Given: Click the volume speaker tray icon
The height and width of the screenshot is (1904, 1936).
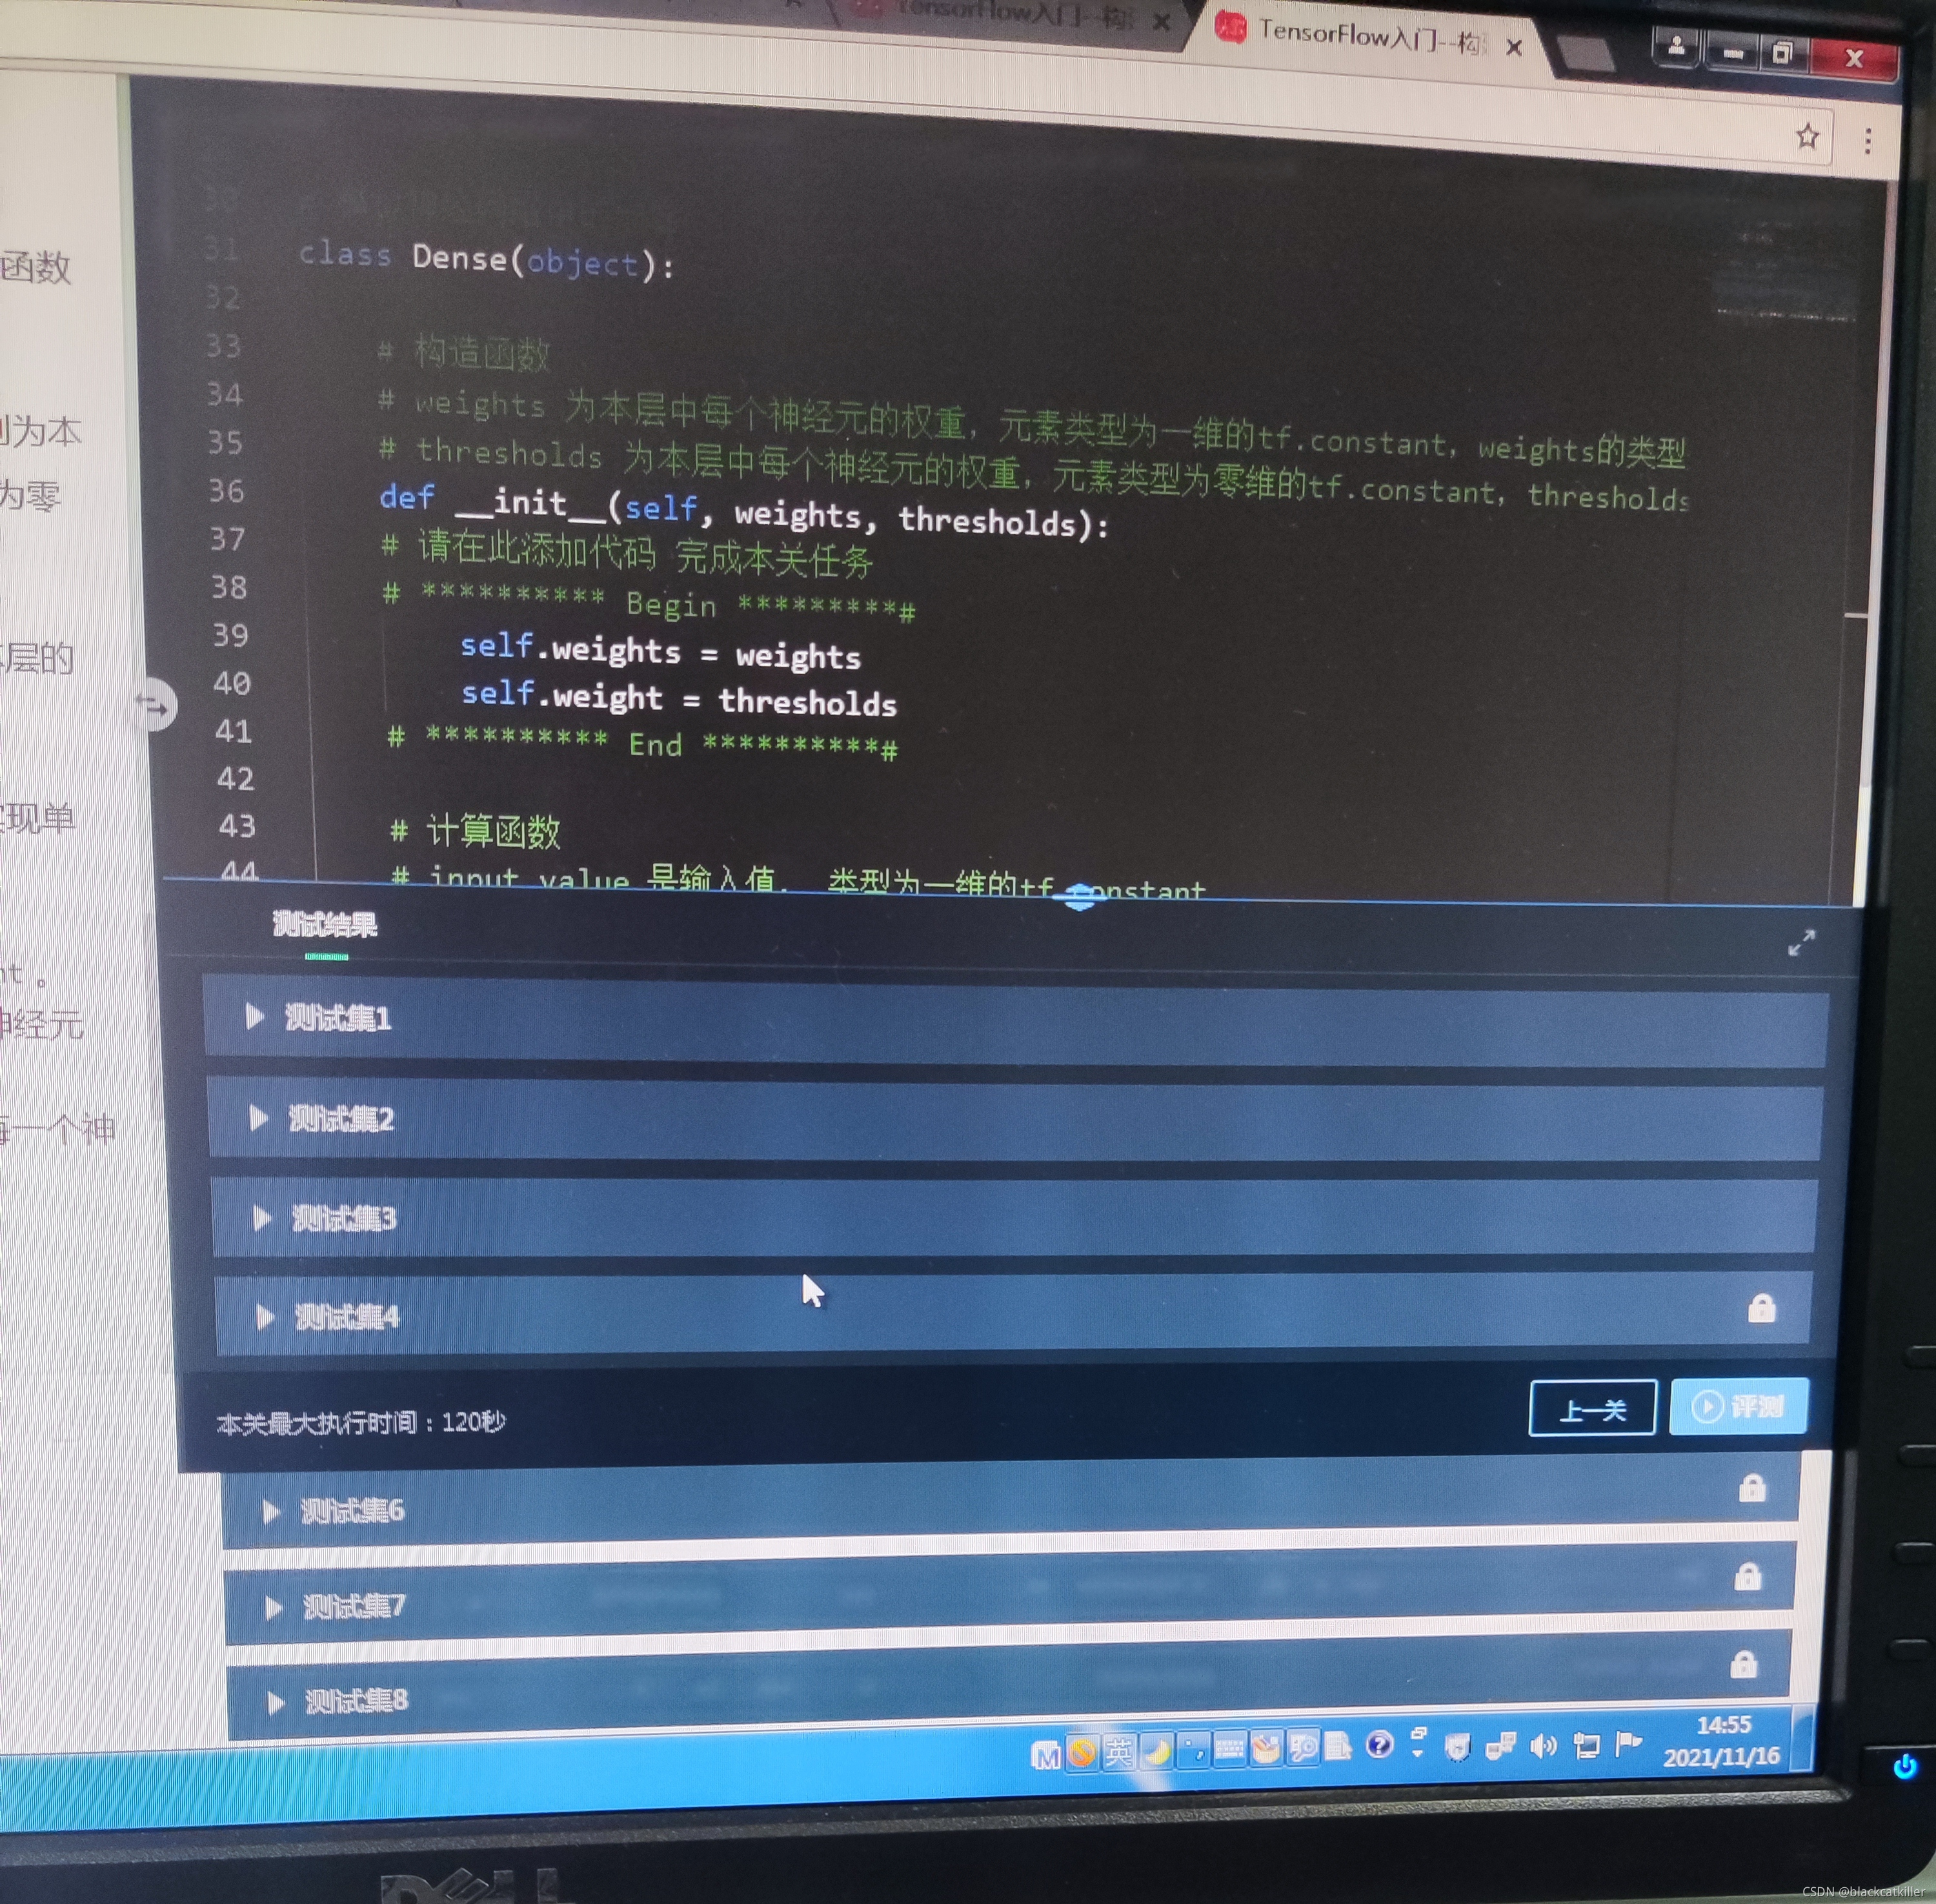Looking at the screenshot, I should pos(1543,1746).
